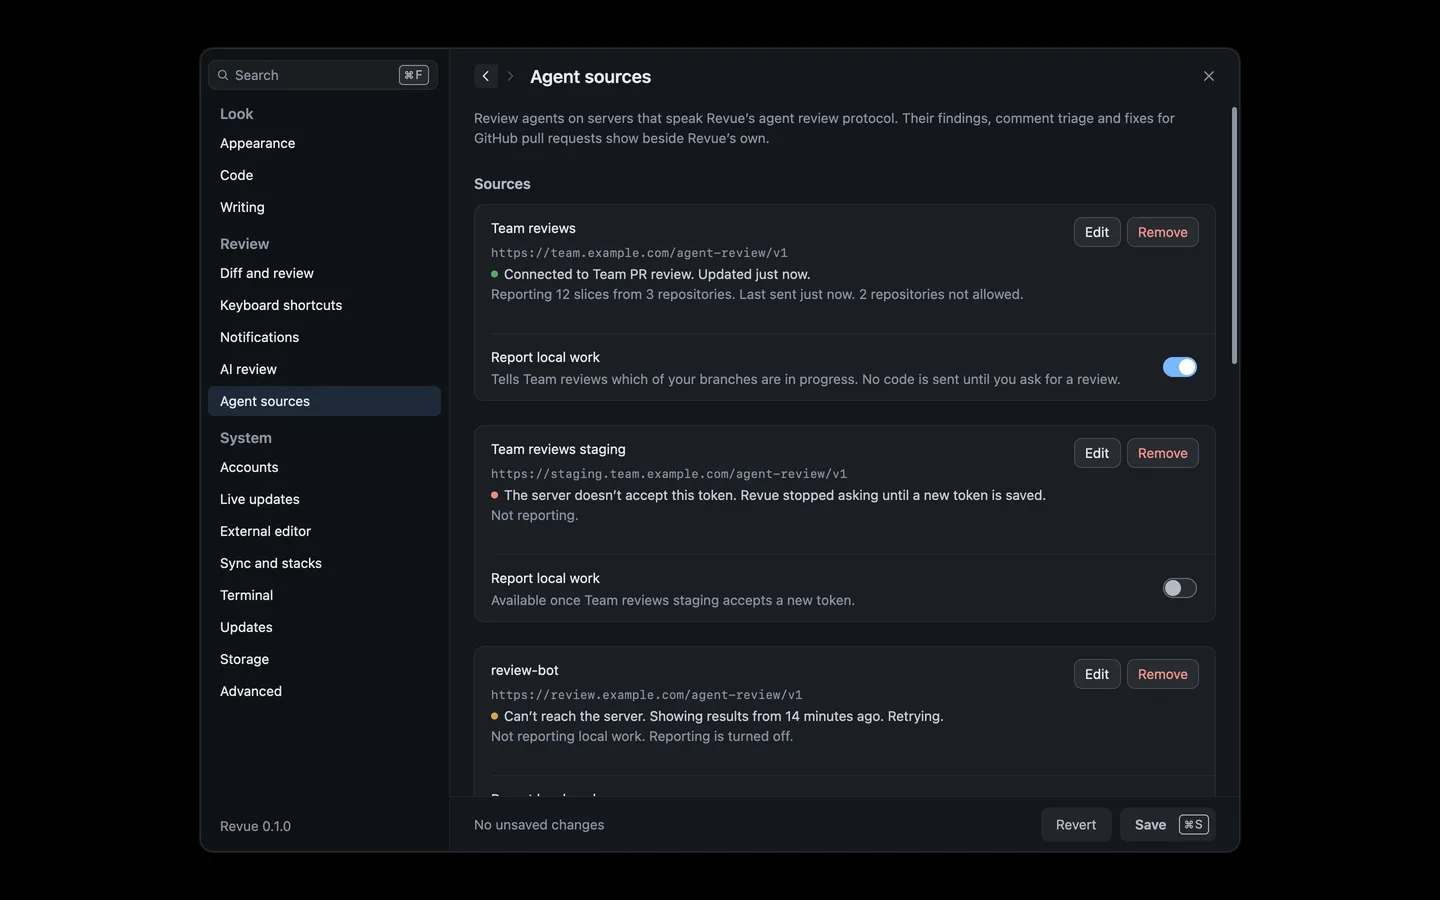Open Terminal settings
The image size is (1440, 900).
[x=324, y=595]
